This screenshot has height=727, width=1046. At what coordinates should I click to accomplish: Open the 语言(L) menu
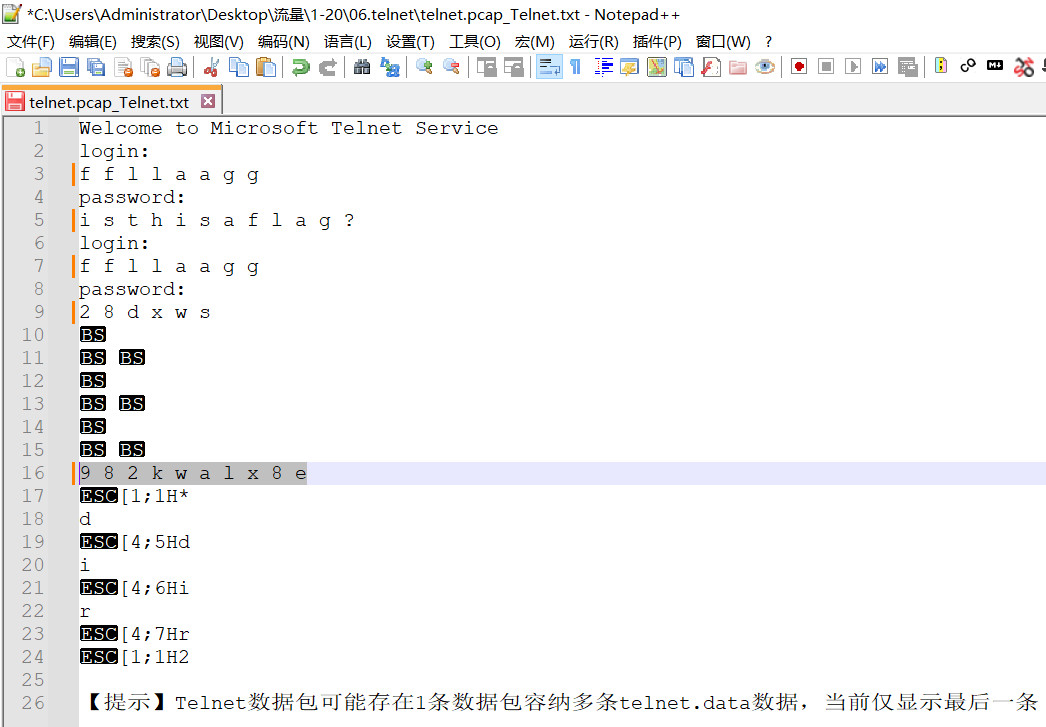(x=348, y=42)
